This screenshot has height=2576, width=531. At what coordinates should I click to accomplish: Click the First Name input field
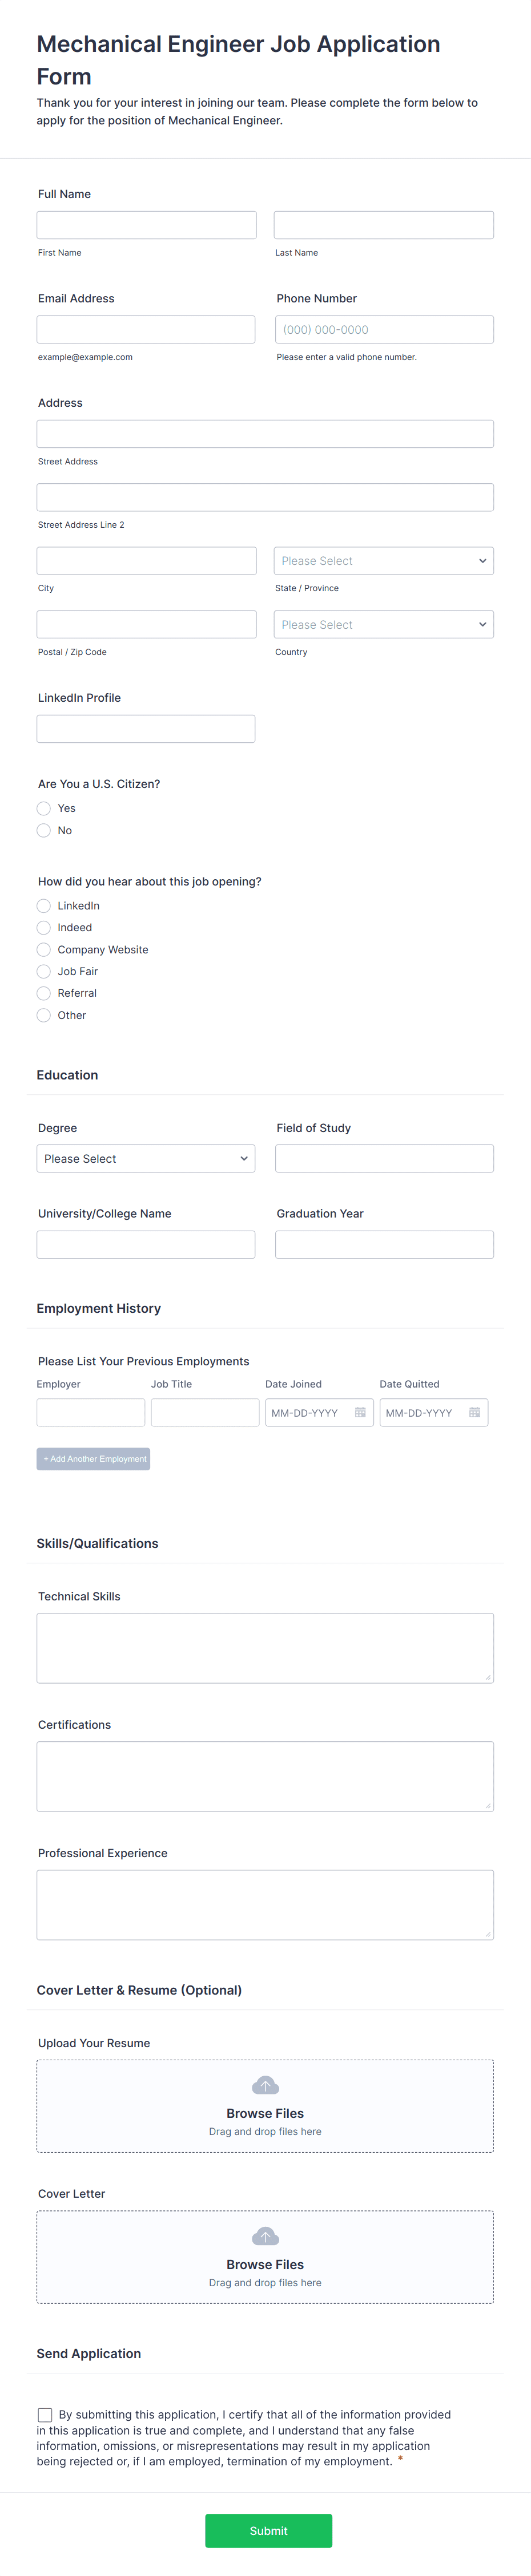click(146, 224)
